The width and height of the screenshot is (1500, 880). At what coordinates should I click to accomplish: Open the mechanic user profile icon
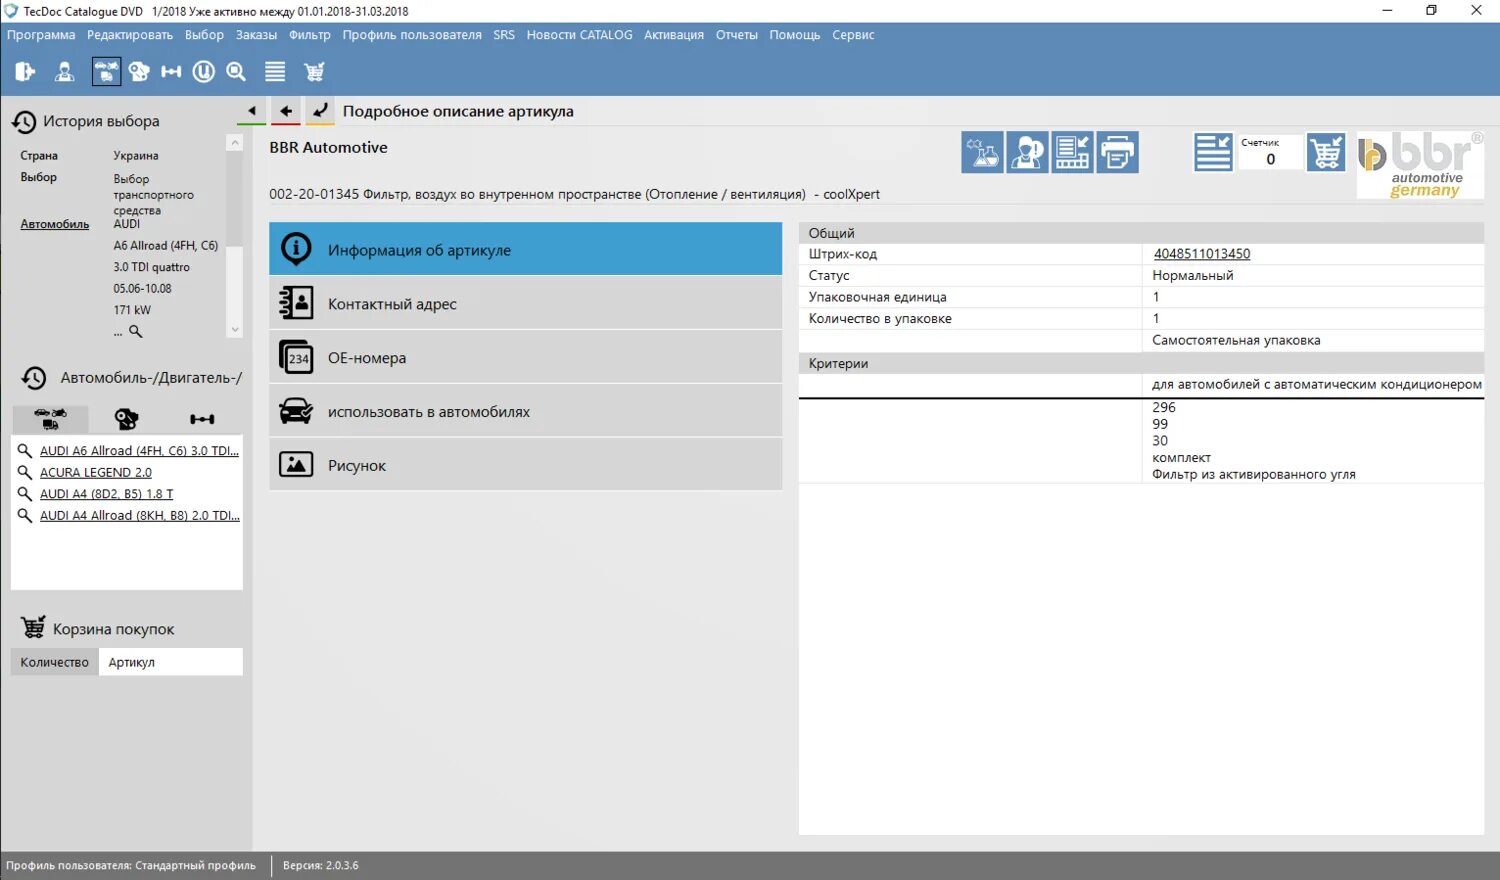pos(65,72)
